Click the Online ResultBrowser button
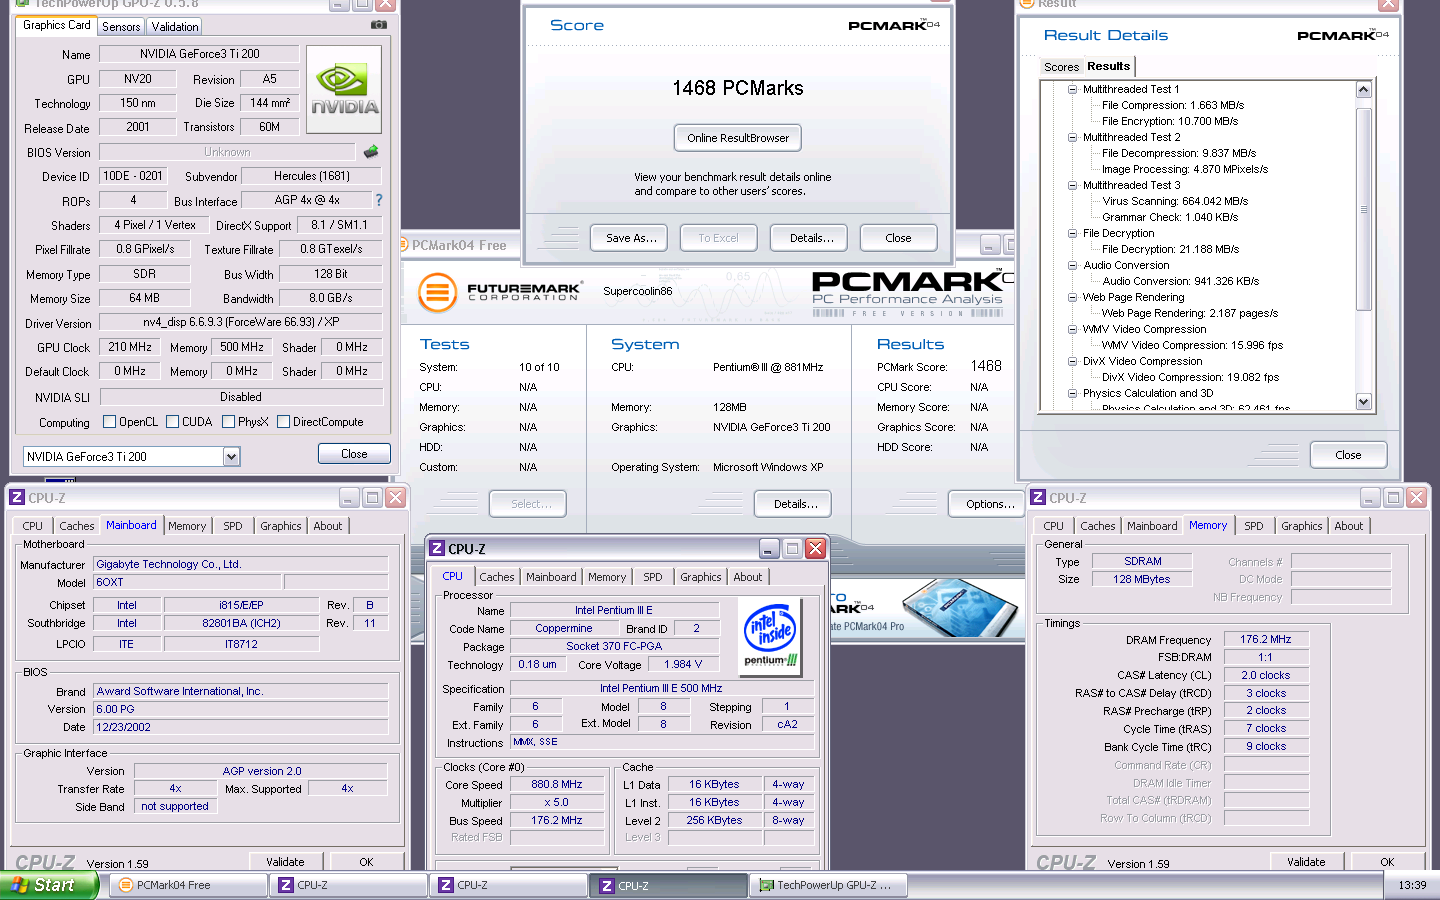The height and width of the screenshot is (900, 1440). coord(738,138)
